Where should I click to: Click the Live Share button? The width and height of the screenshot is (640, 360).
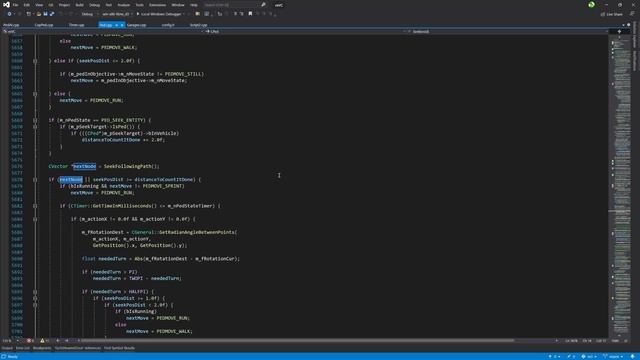[611, 14]
